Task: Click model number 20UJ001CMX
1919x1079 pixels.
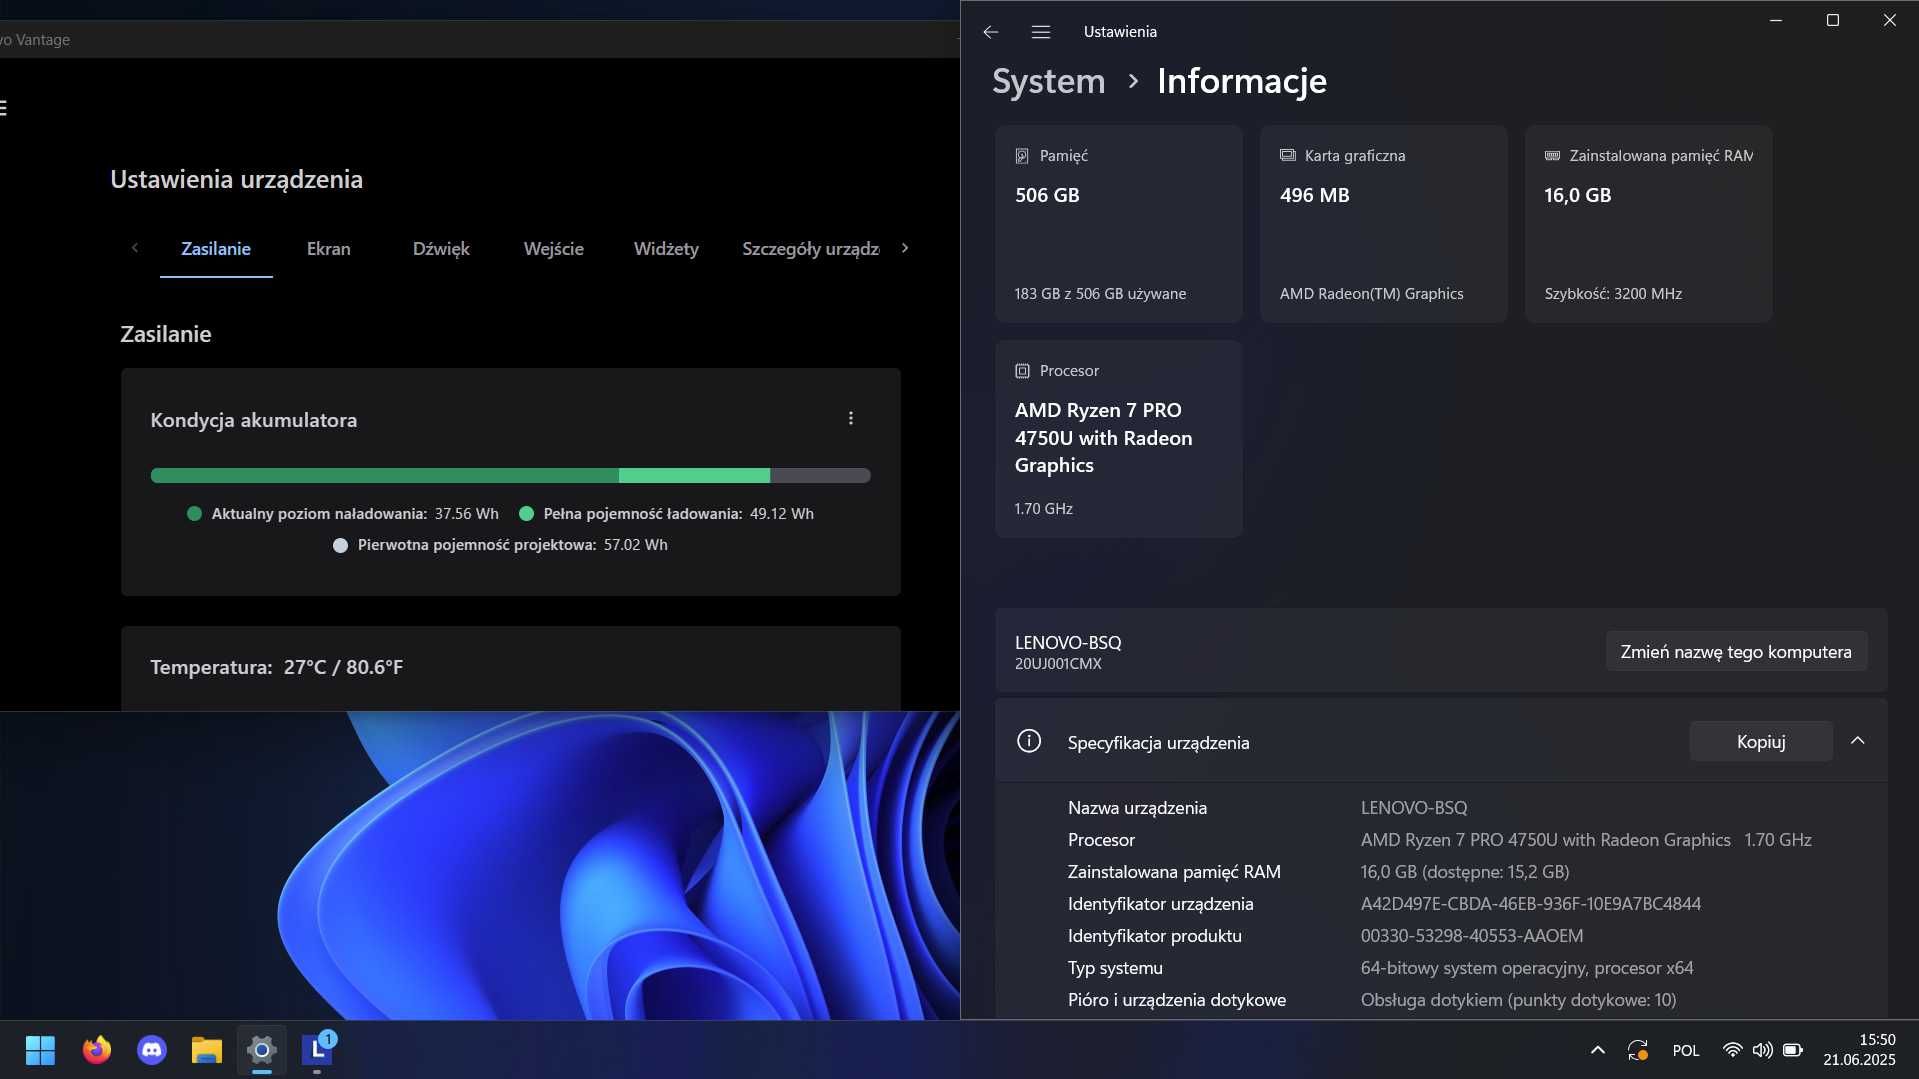Action: click(1058, 664)
